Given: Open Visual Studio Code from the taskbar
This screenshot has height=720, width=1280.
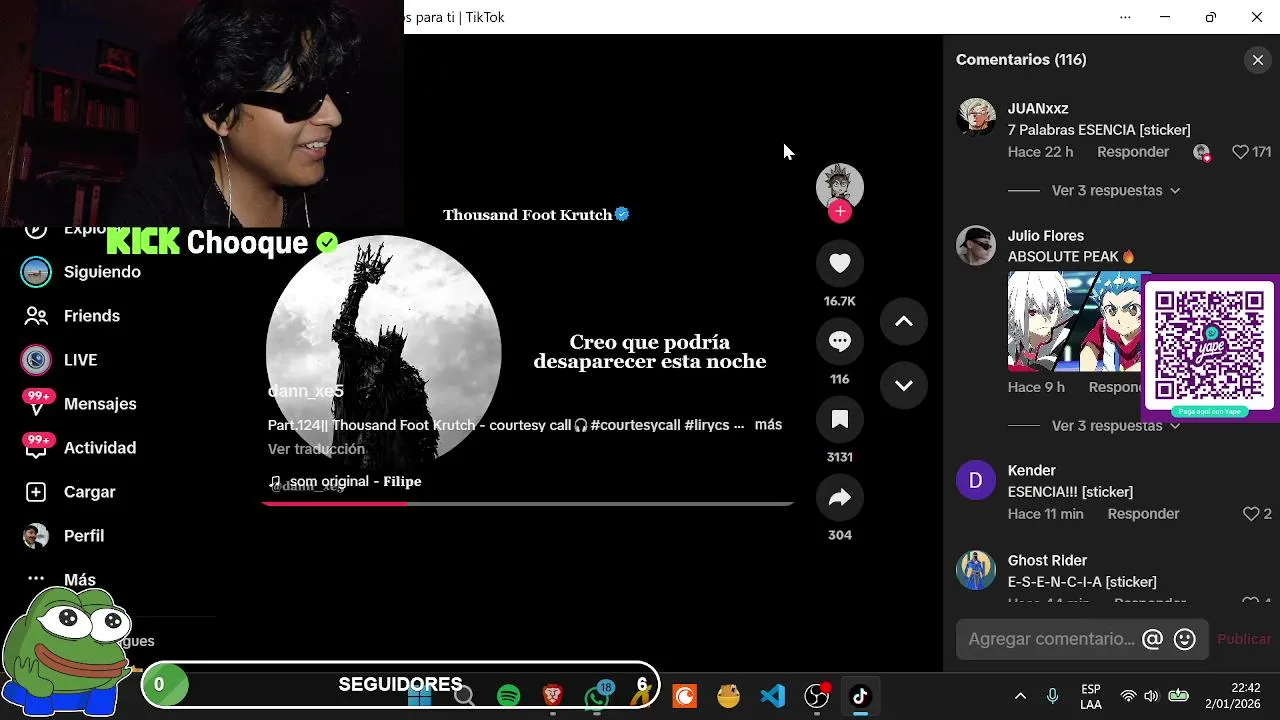Looking at the screenshot, I should coord(772,696).
